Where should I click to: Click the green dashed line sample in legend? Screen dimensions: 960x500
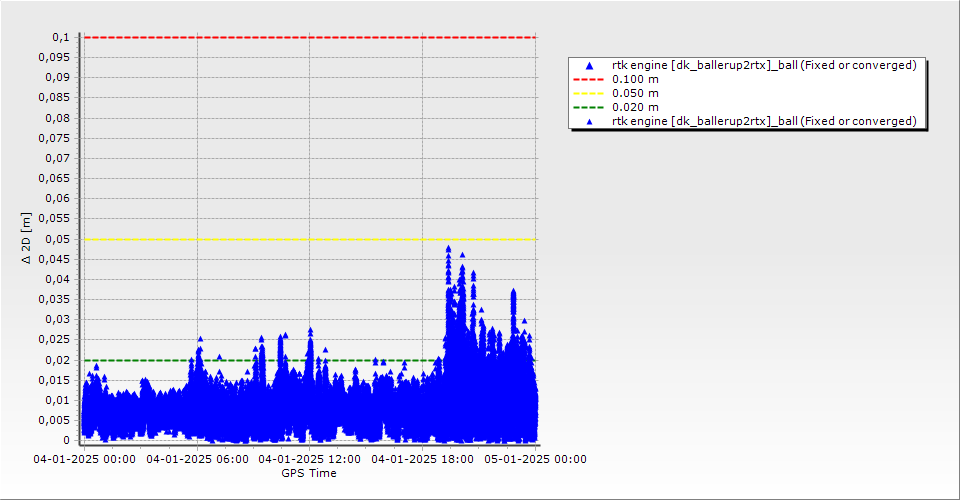(x=589, y=107)
